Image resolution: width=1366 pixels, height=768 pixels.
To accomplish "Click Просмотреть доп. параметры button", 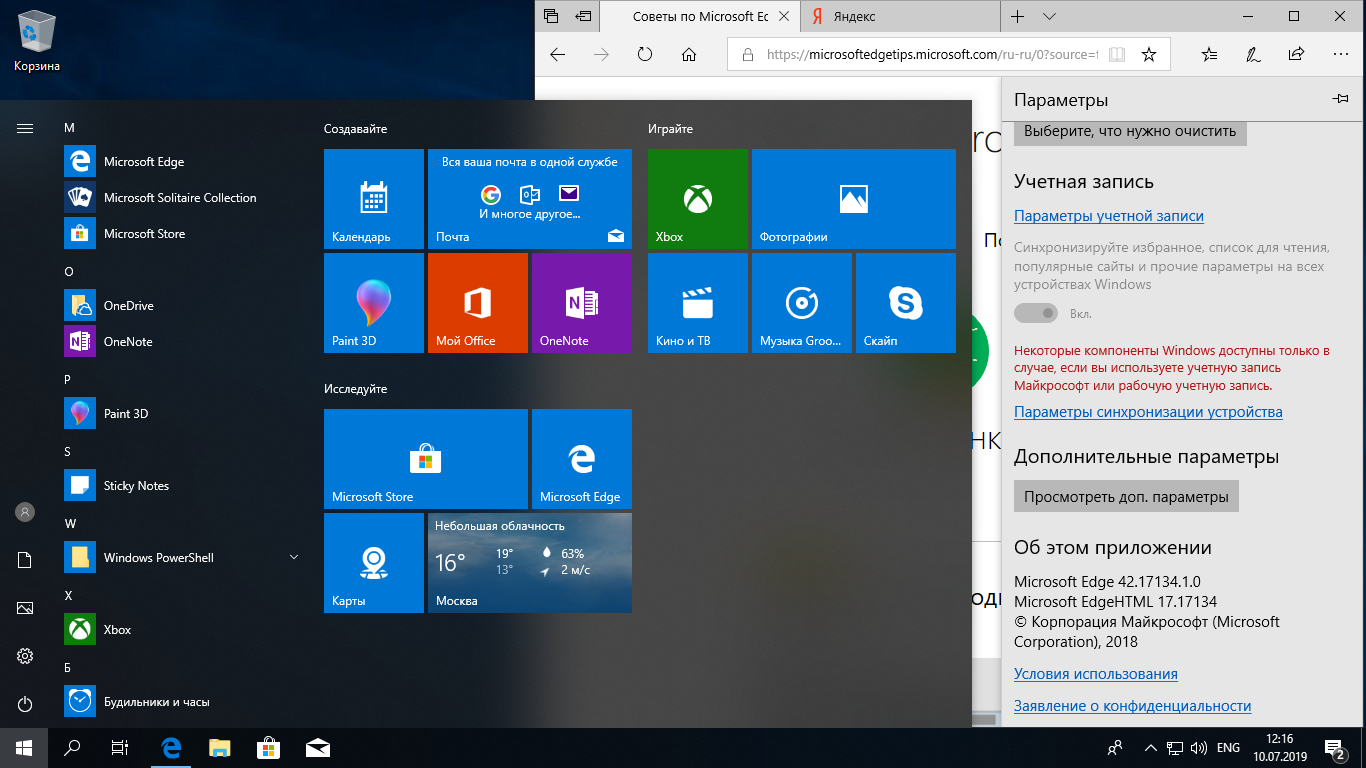I will click(1126, 497).
